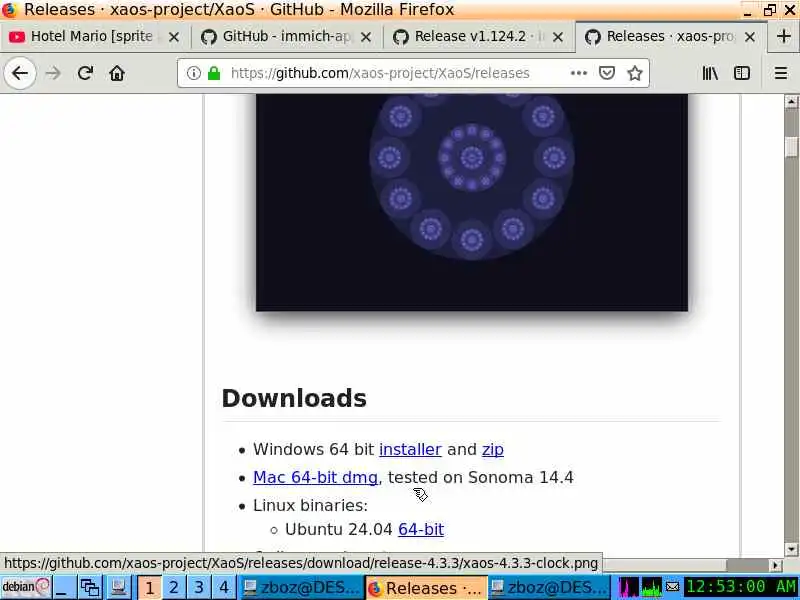The height and width of the screenshot is (600, 800).
Task: Switch to workspace 4
Action: tap(223, 588)
